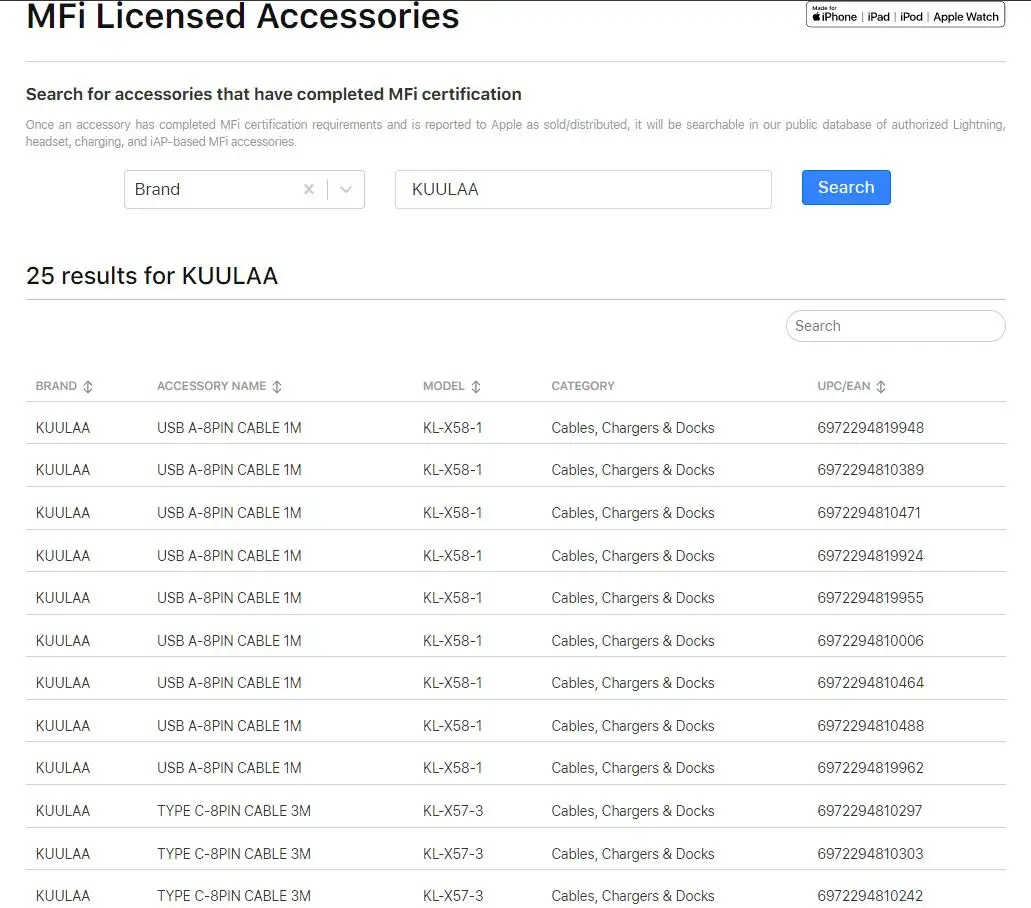
Task: Click the results filter Search box
Action: (895, 326)
